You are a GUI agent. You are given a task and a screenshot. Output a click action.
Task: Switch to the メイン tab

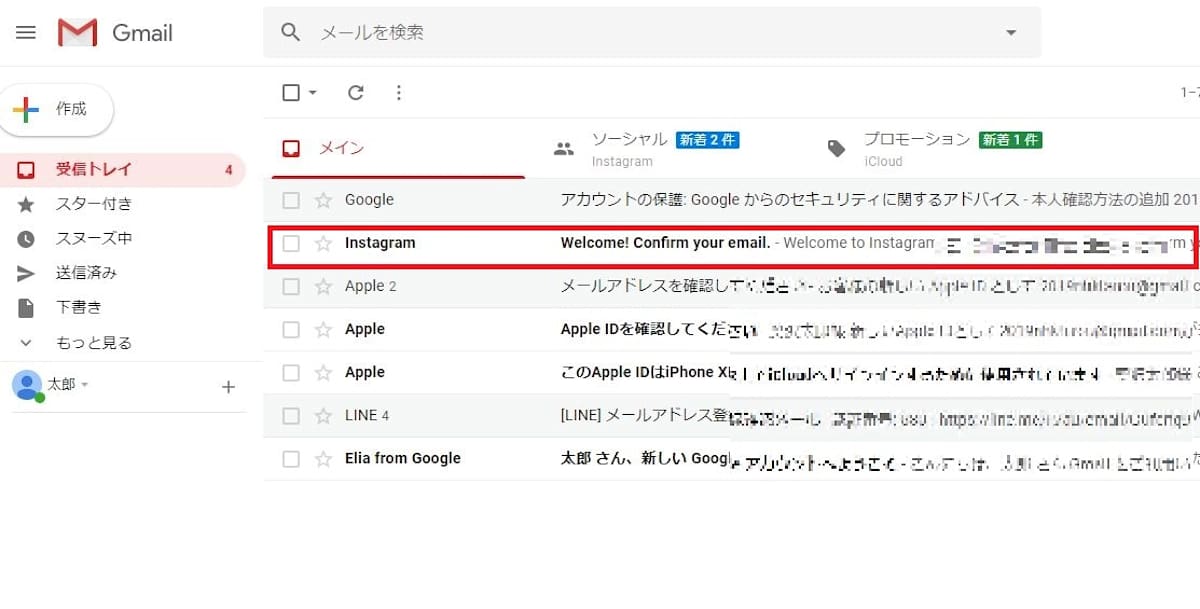coord(398,149)
